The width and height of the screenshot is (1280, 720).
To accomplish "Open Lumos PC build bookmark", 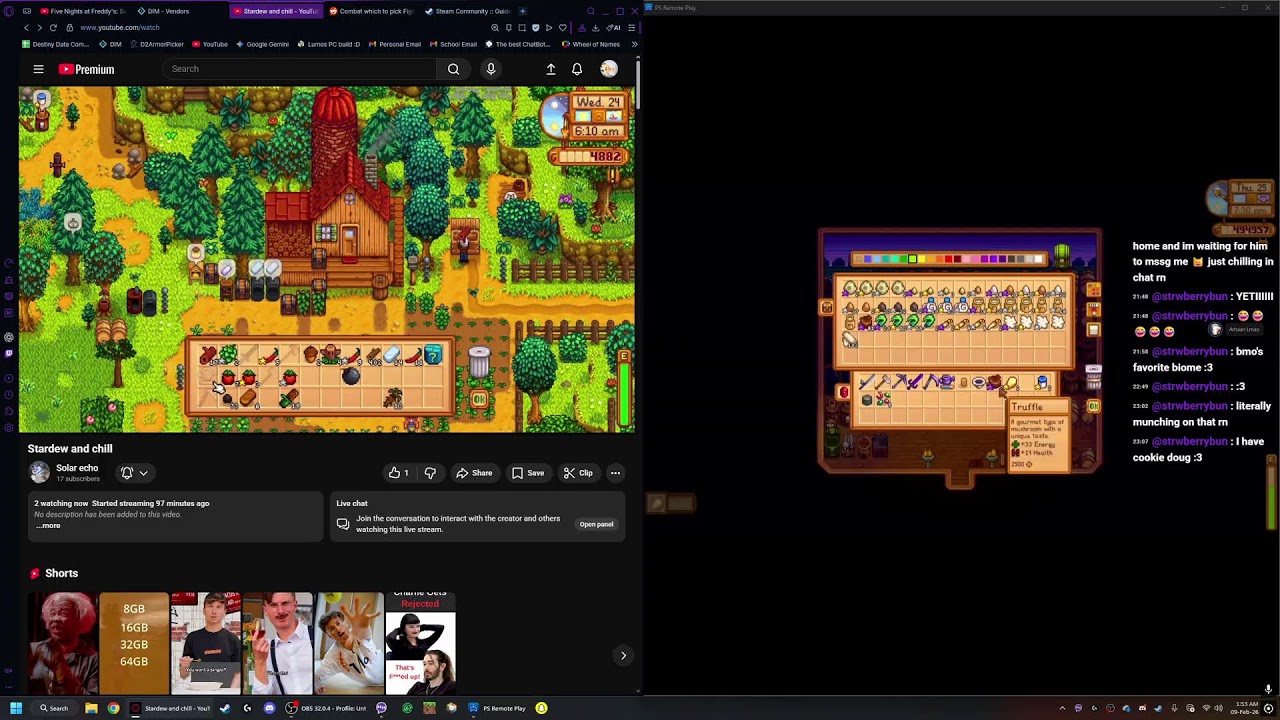I will (x=328, y=44).
